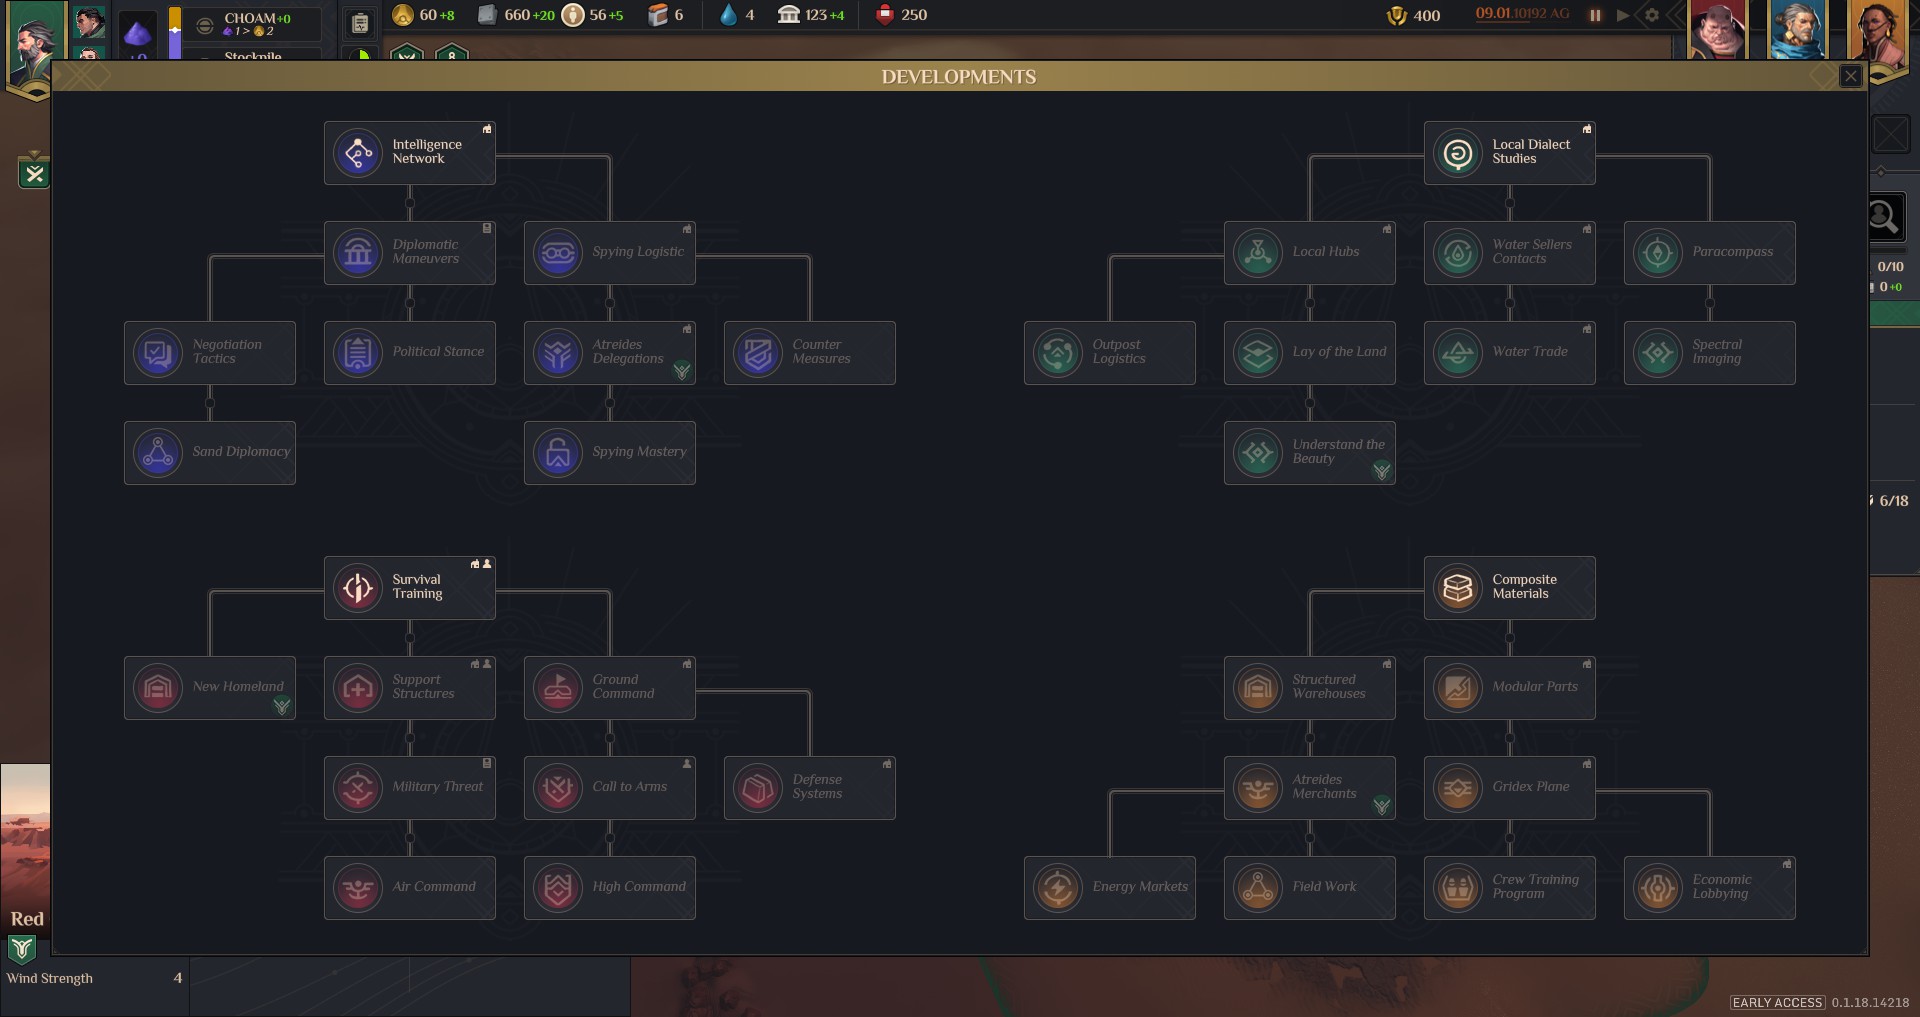Click the Counter Measures development icon
Viewport: 1920px width, 1017px height.
click(x=758, y=353)
